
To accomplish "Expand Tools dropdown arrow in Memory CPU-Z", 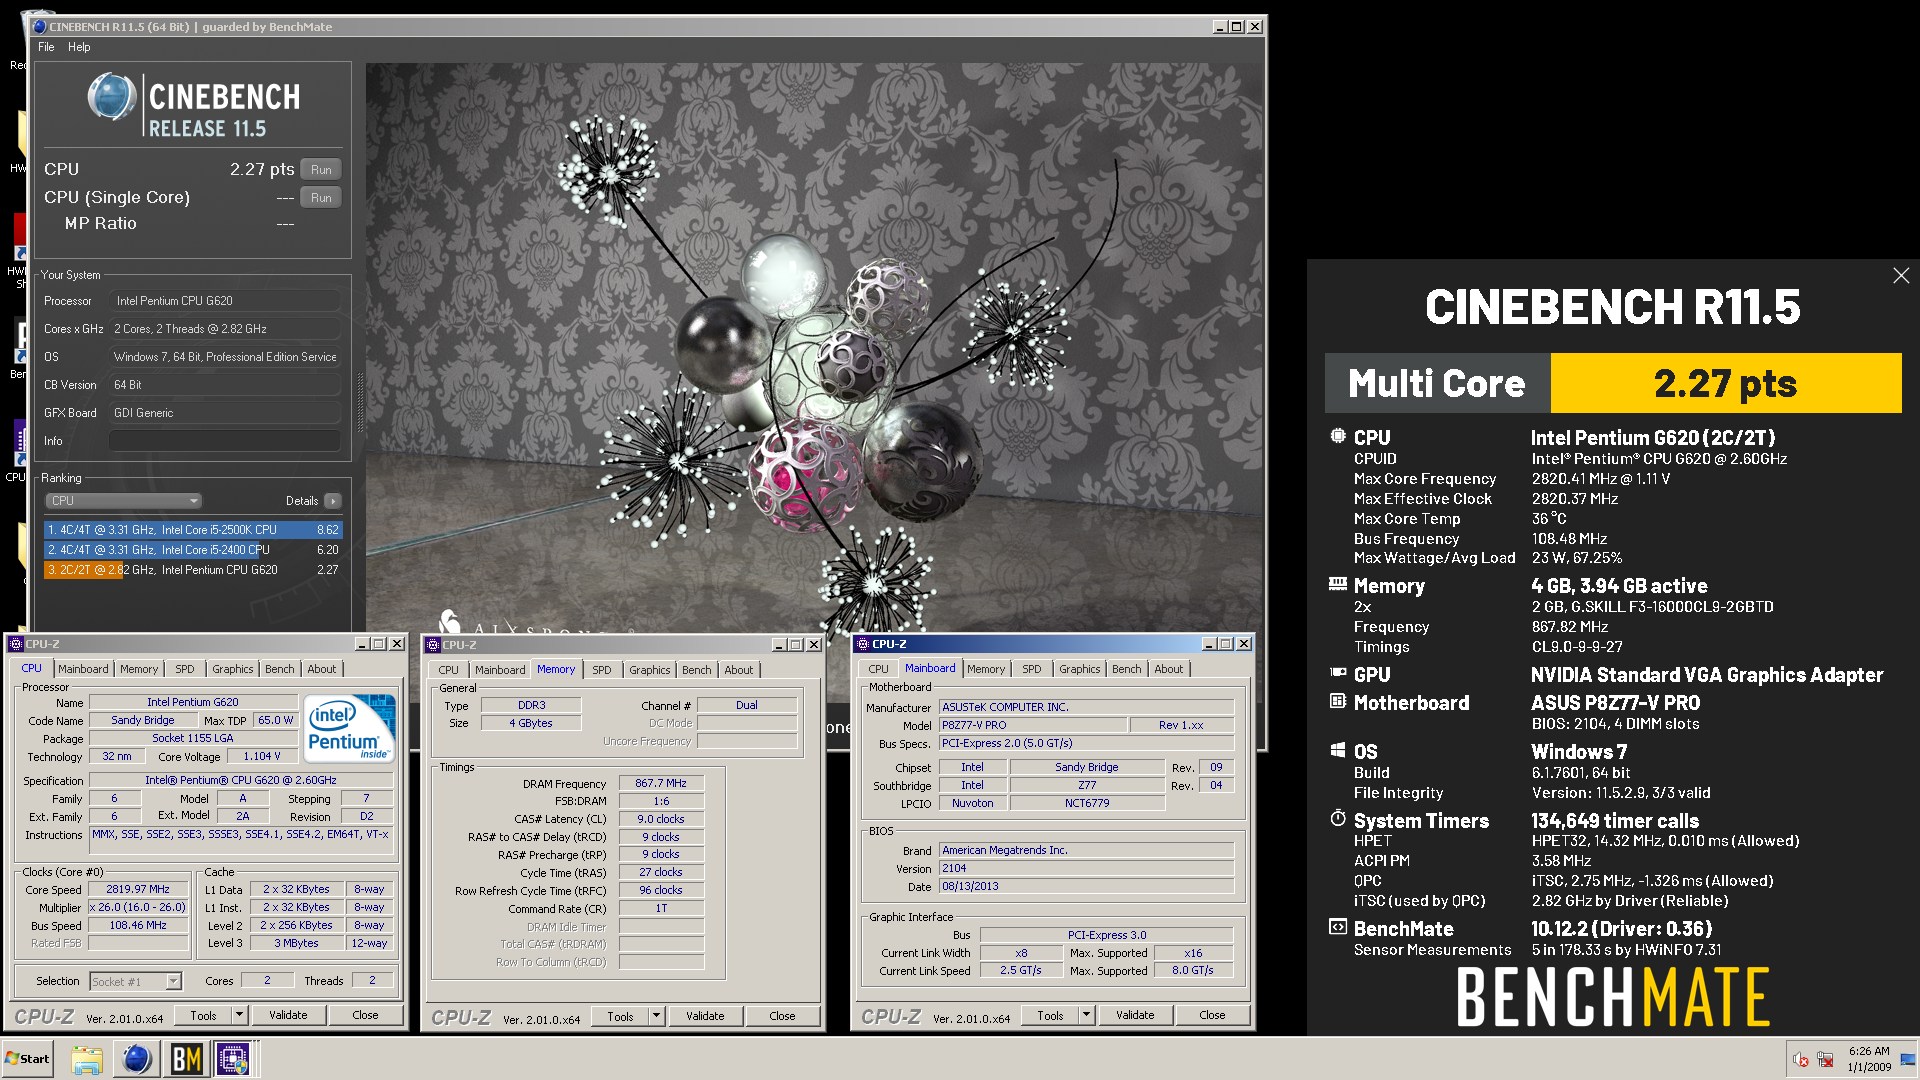I will [x=656, y=1016].
